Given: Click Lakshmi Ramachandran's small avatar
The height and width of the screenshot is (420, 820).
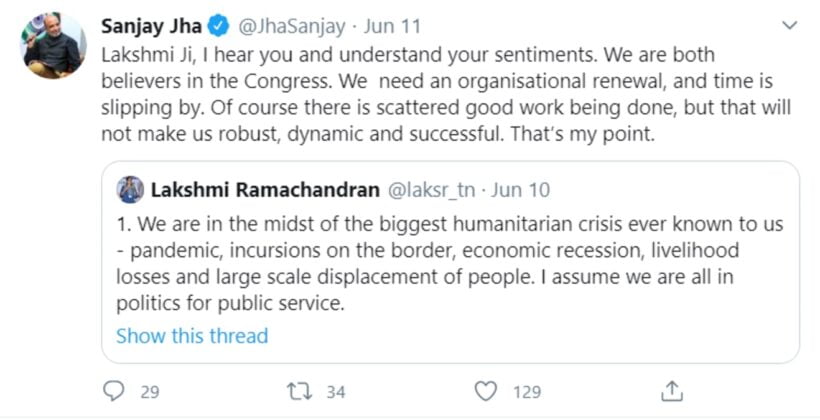Looking at the screenshot, I should pyautogui.click(x=131, y=190).
